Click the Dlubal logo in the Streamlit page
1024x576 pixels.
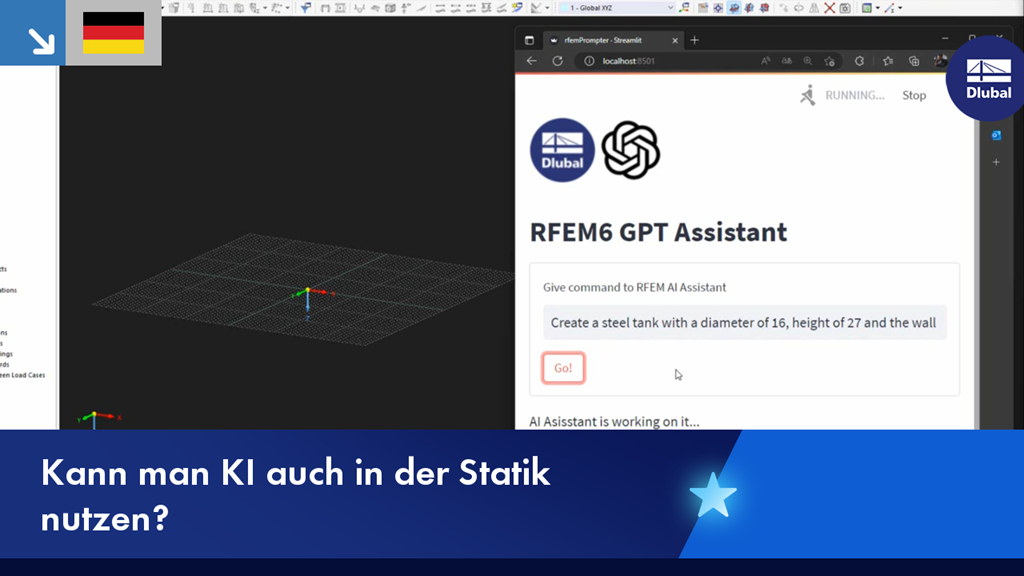coord(562,150)
